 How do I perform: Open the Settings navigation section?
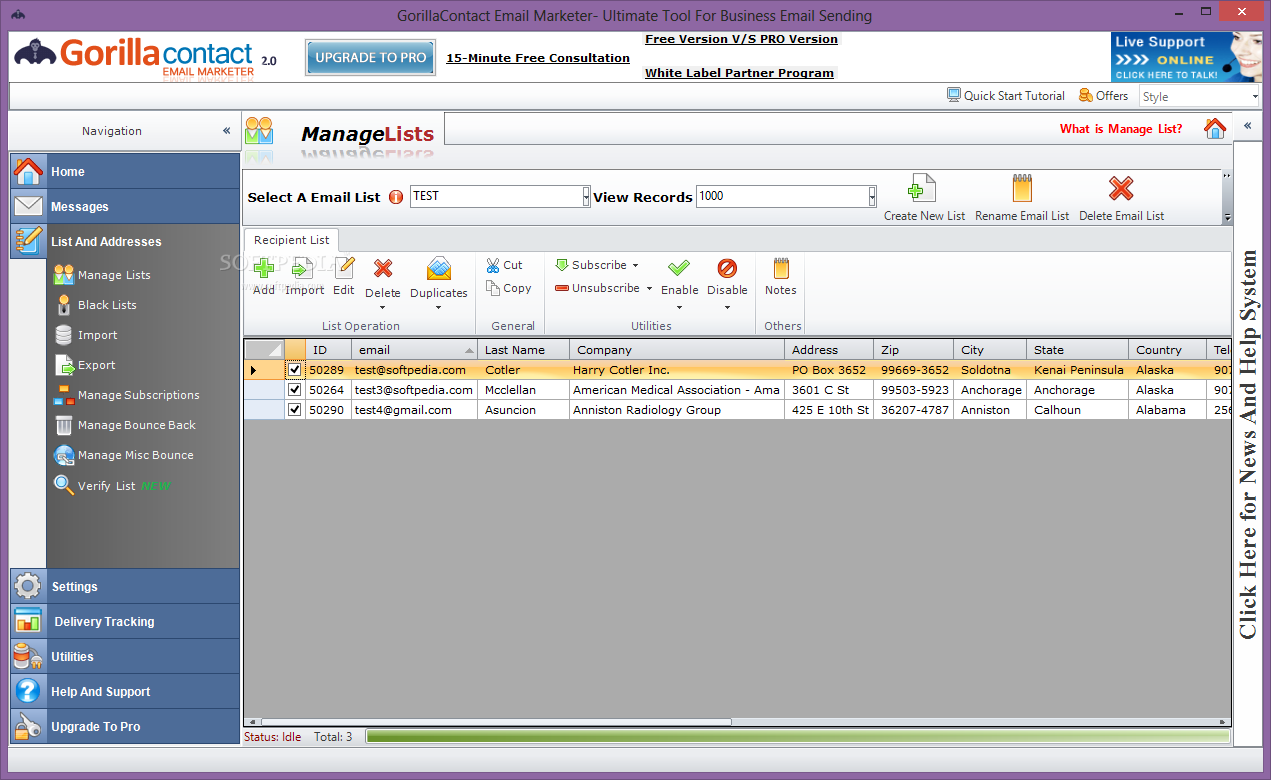(x=125, y=586)
